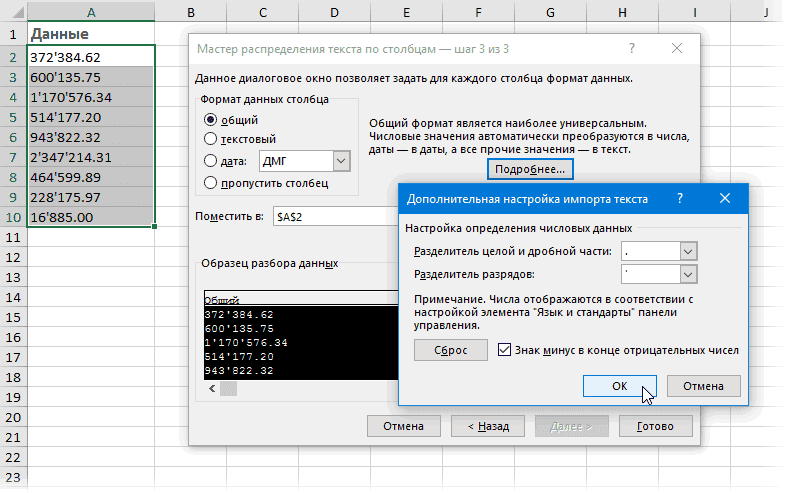Select the 'общий' column format radio button

pos(210,119)
